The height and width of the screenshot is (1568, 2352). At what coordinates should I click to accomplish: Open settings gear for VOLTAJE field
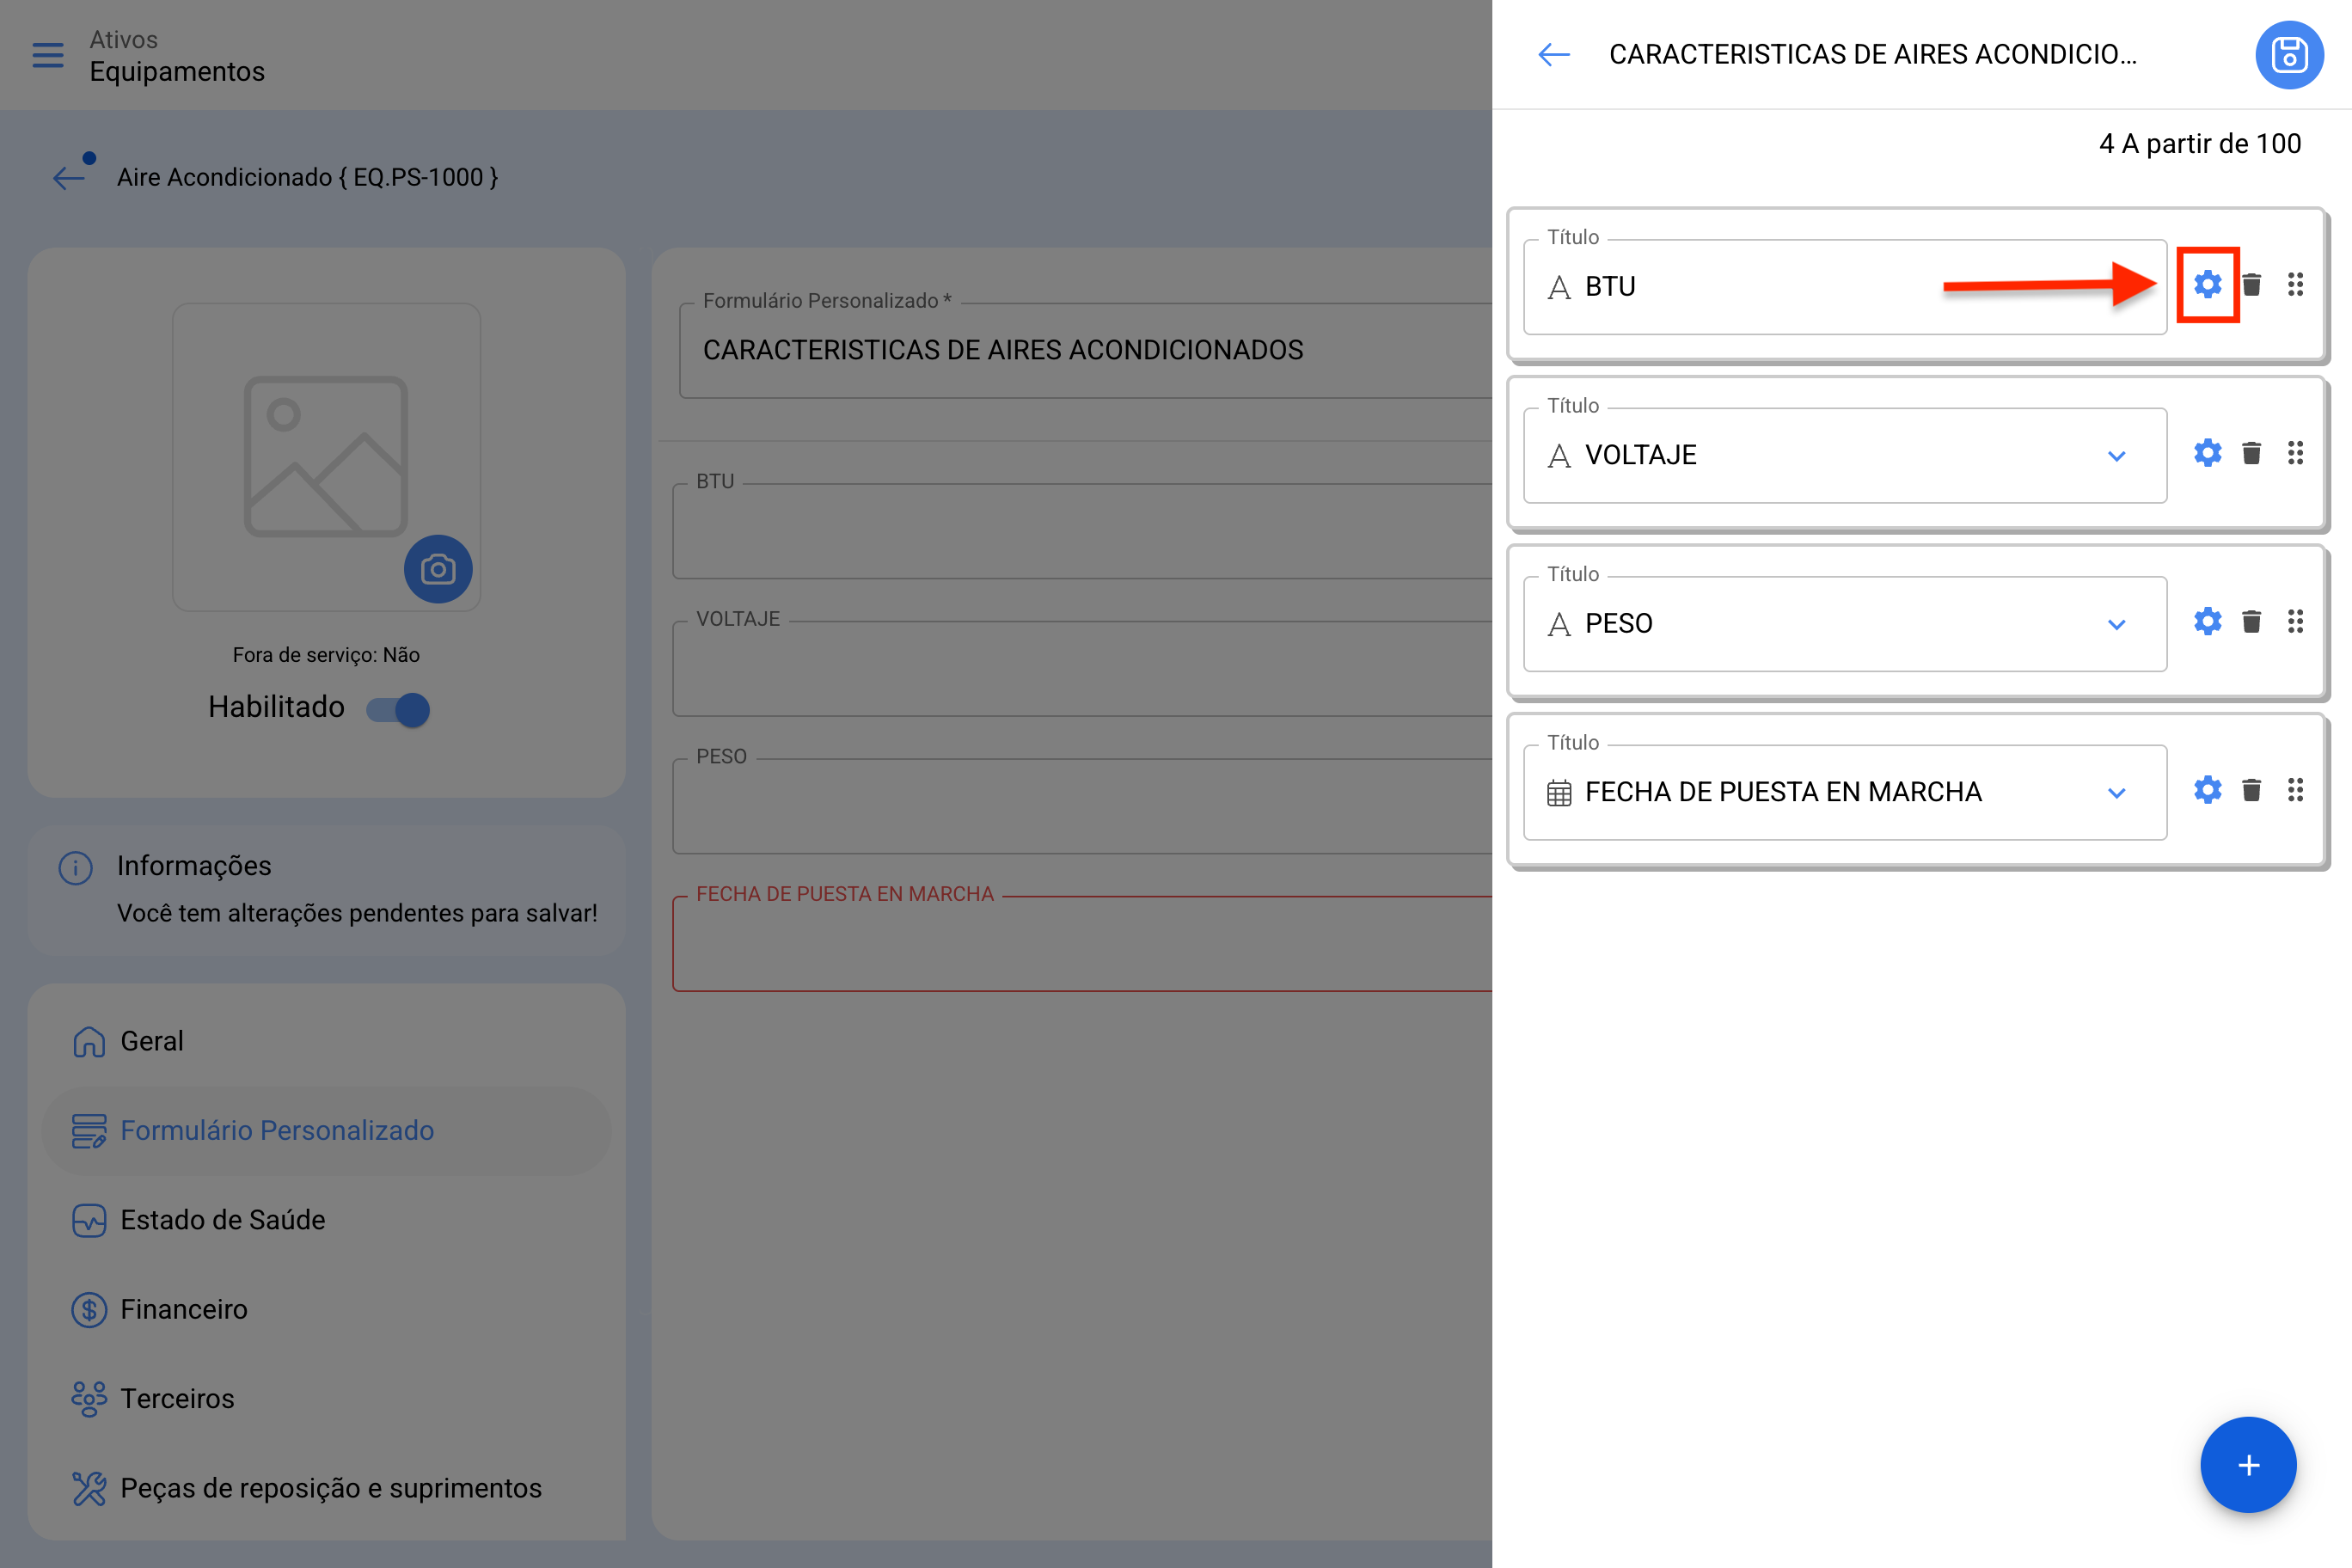[x=2207, y=453]
